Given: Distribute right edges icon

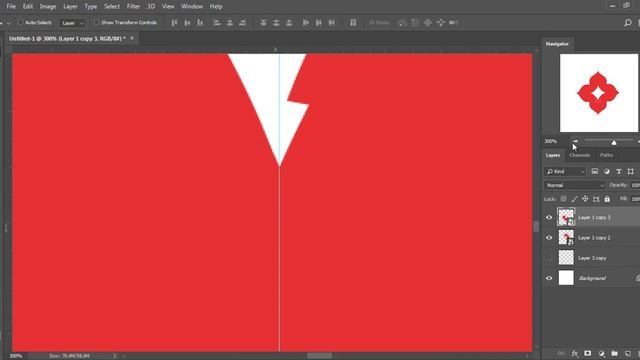Looking at the screenshot, I should [x=332, y=23].
